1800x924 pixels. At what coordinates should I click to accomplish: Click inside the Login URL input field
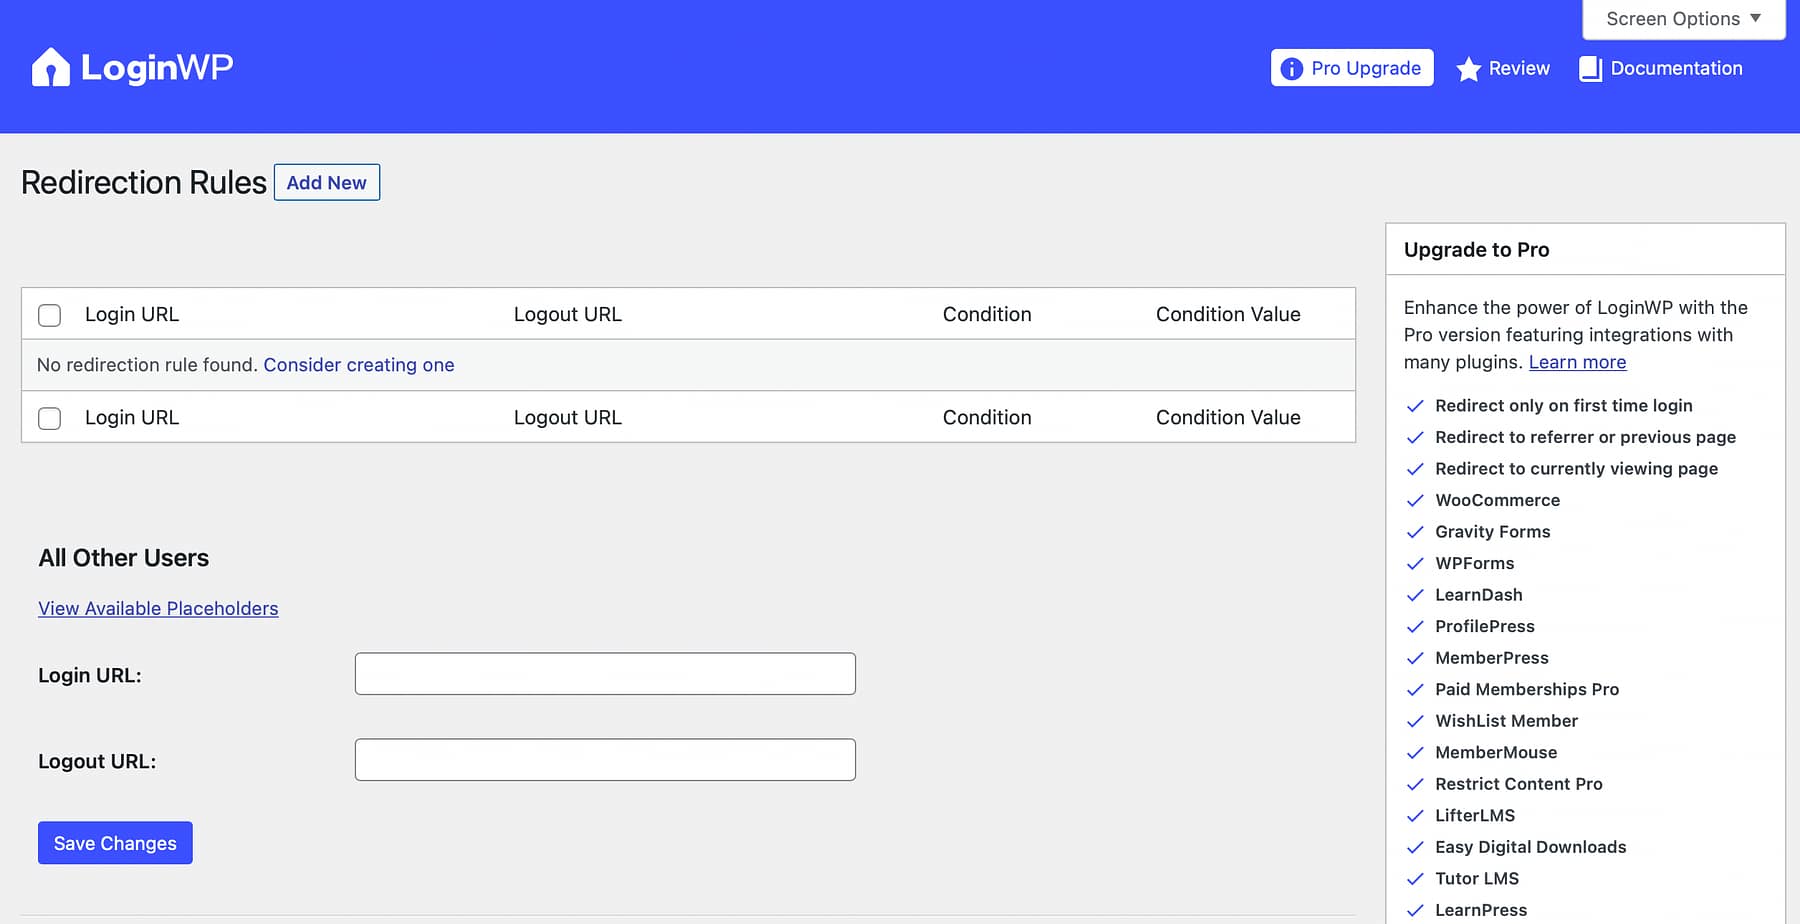604,673
